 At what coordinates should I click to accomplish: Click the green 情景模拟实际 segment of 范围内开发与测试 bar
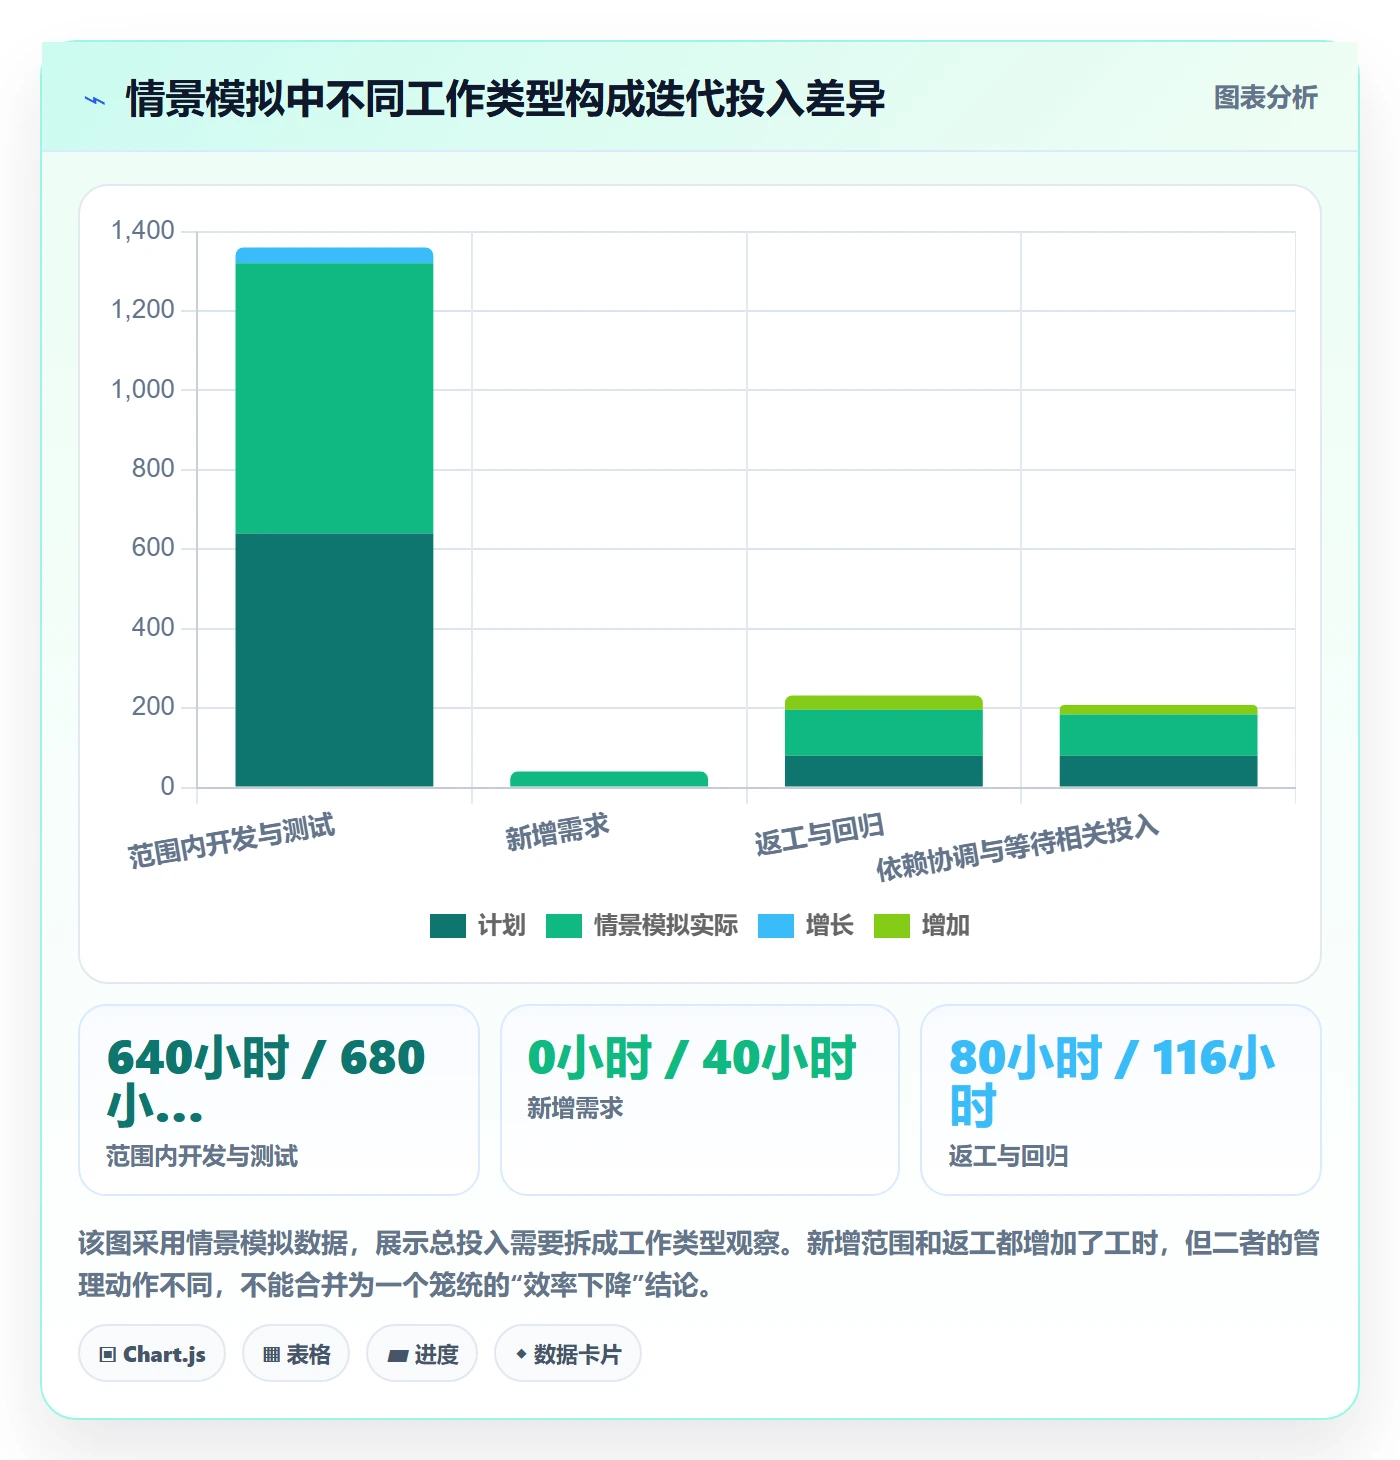334,399
